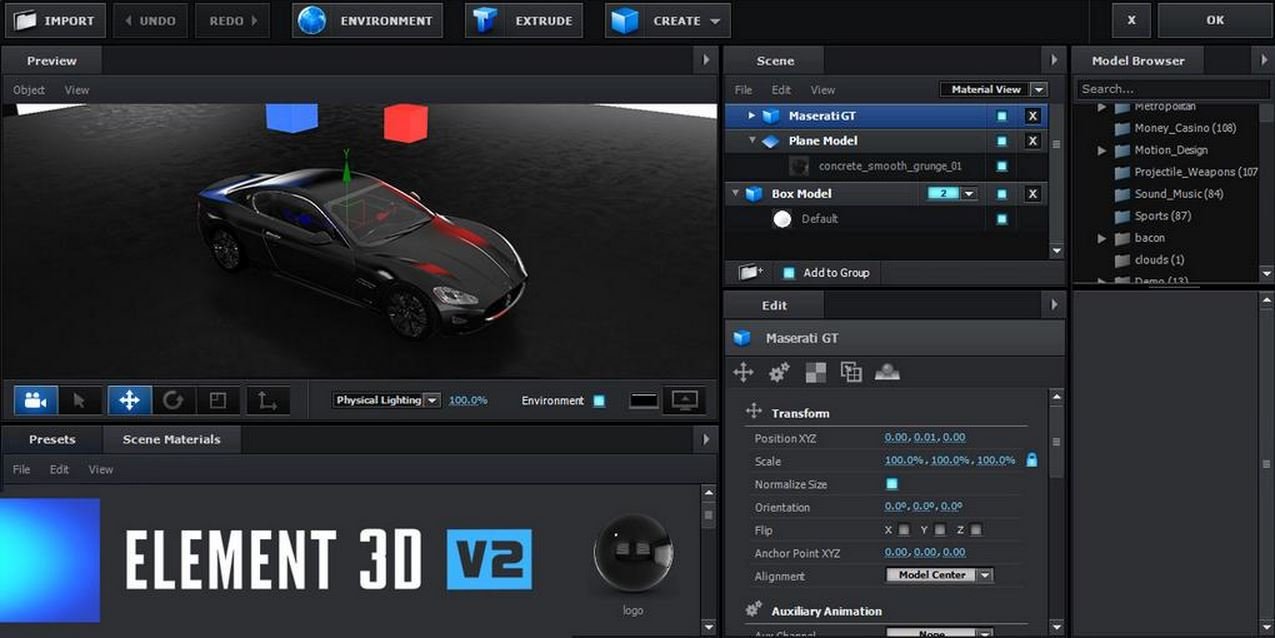
Task: Click the new group folder icon
Action: (x=750, y=272)
